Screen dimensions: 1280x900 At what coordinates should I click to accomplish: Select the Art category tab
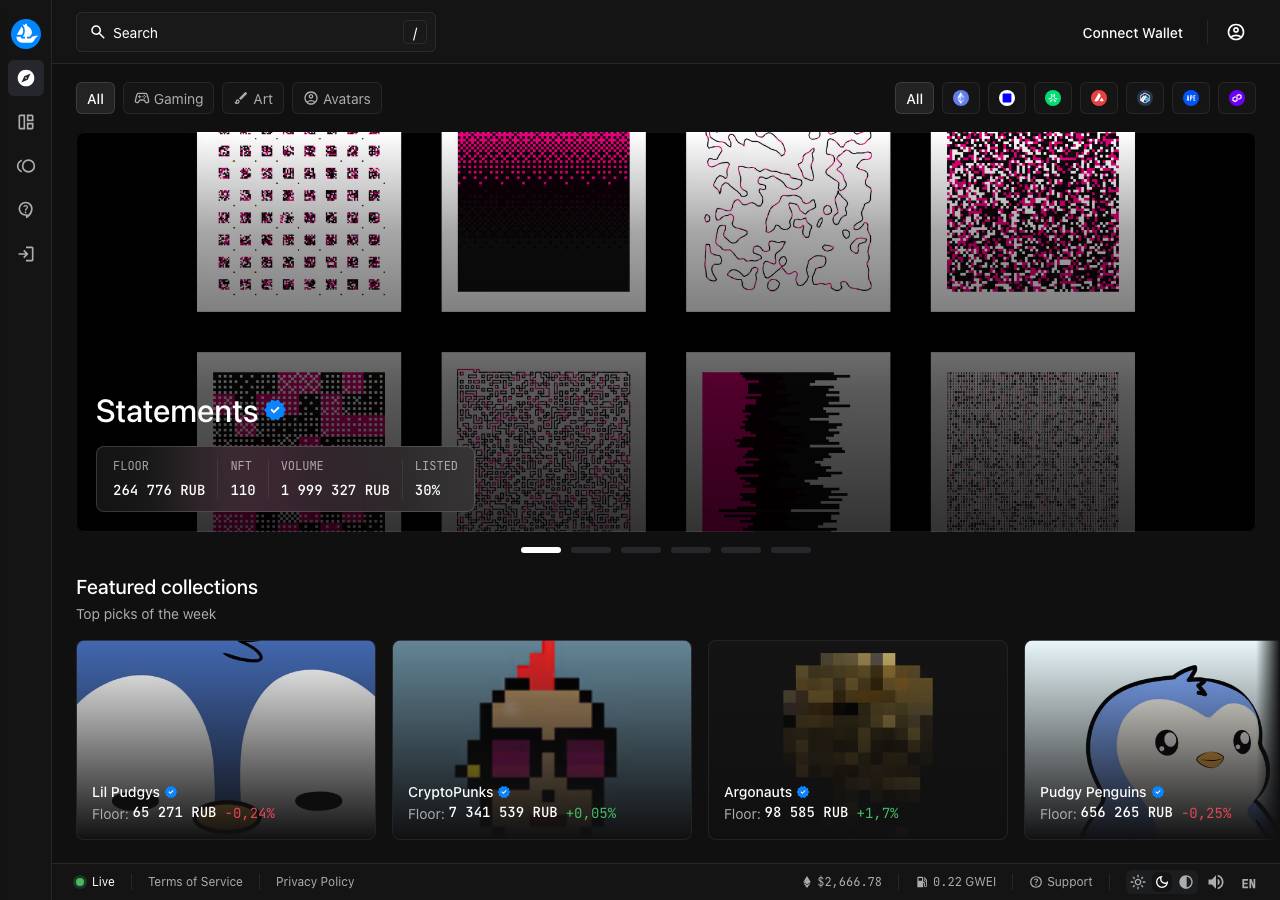point(253,98)
